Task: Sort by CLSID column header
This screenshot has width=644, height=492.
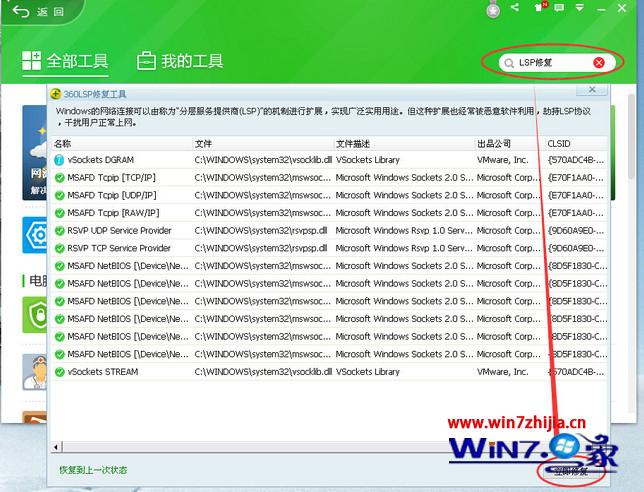Action: pos(576,144)
